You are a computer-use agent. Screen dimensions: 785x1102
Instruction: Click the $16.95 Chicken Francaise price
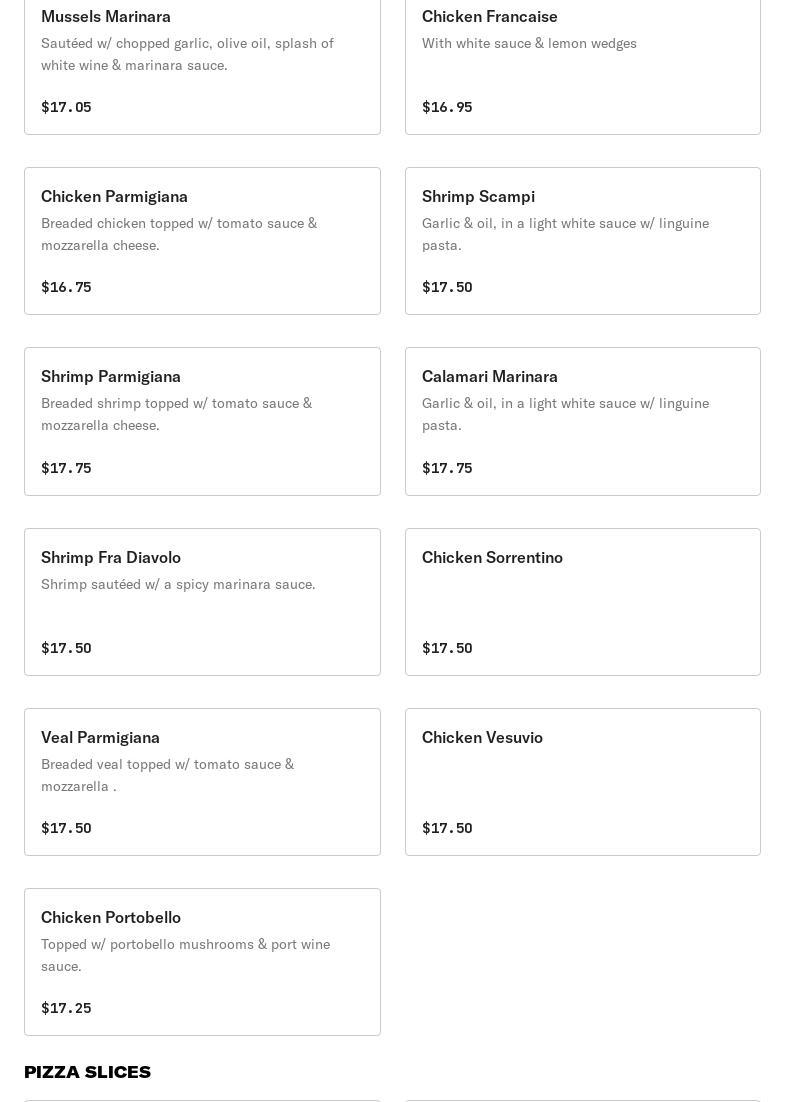(447, 107)
